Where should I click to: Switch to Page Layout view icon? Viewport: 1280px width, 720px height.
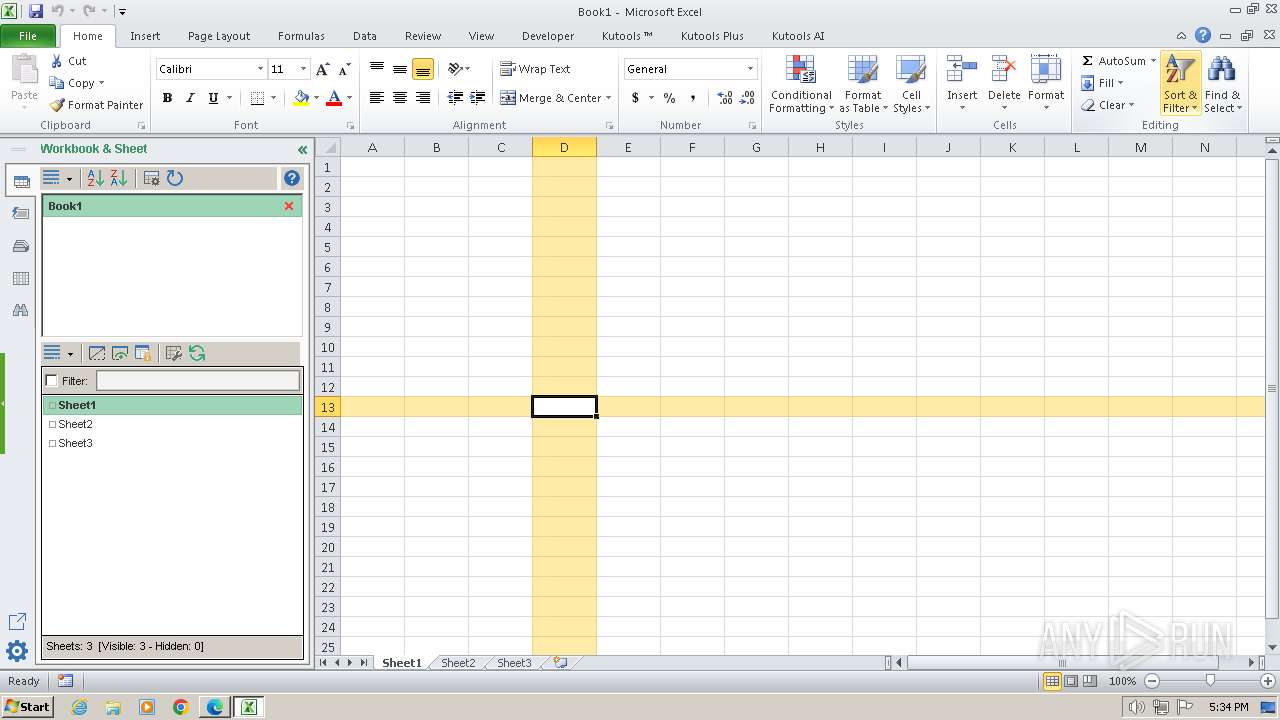(1071, 681)
